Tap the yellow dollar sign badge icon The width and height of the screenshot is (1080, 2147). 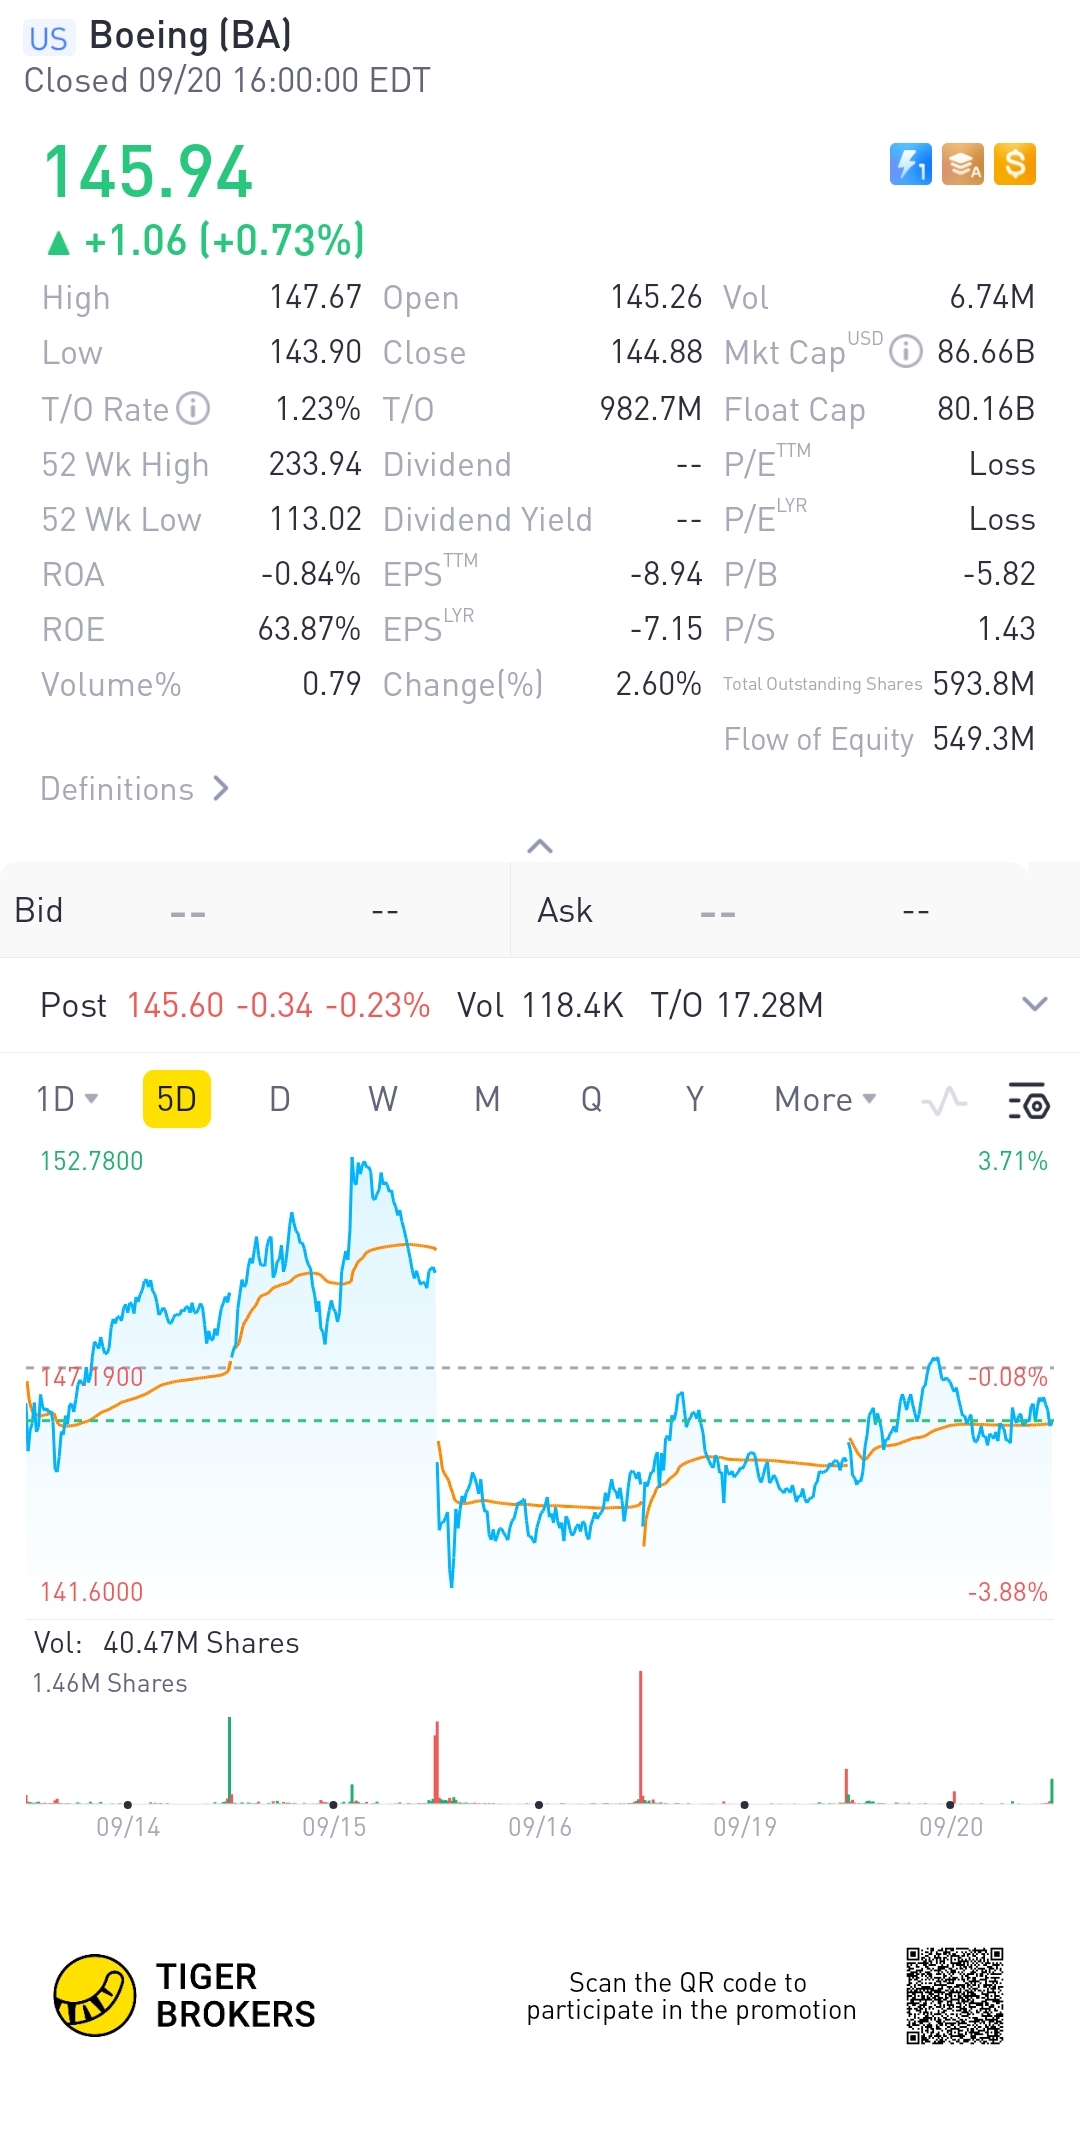click(x=1015, y=164)
